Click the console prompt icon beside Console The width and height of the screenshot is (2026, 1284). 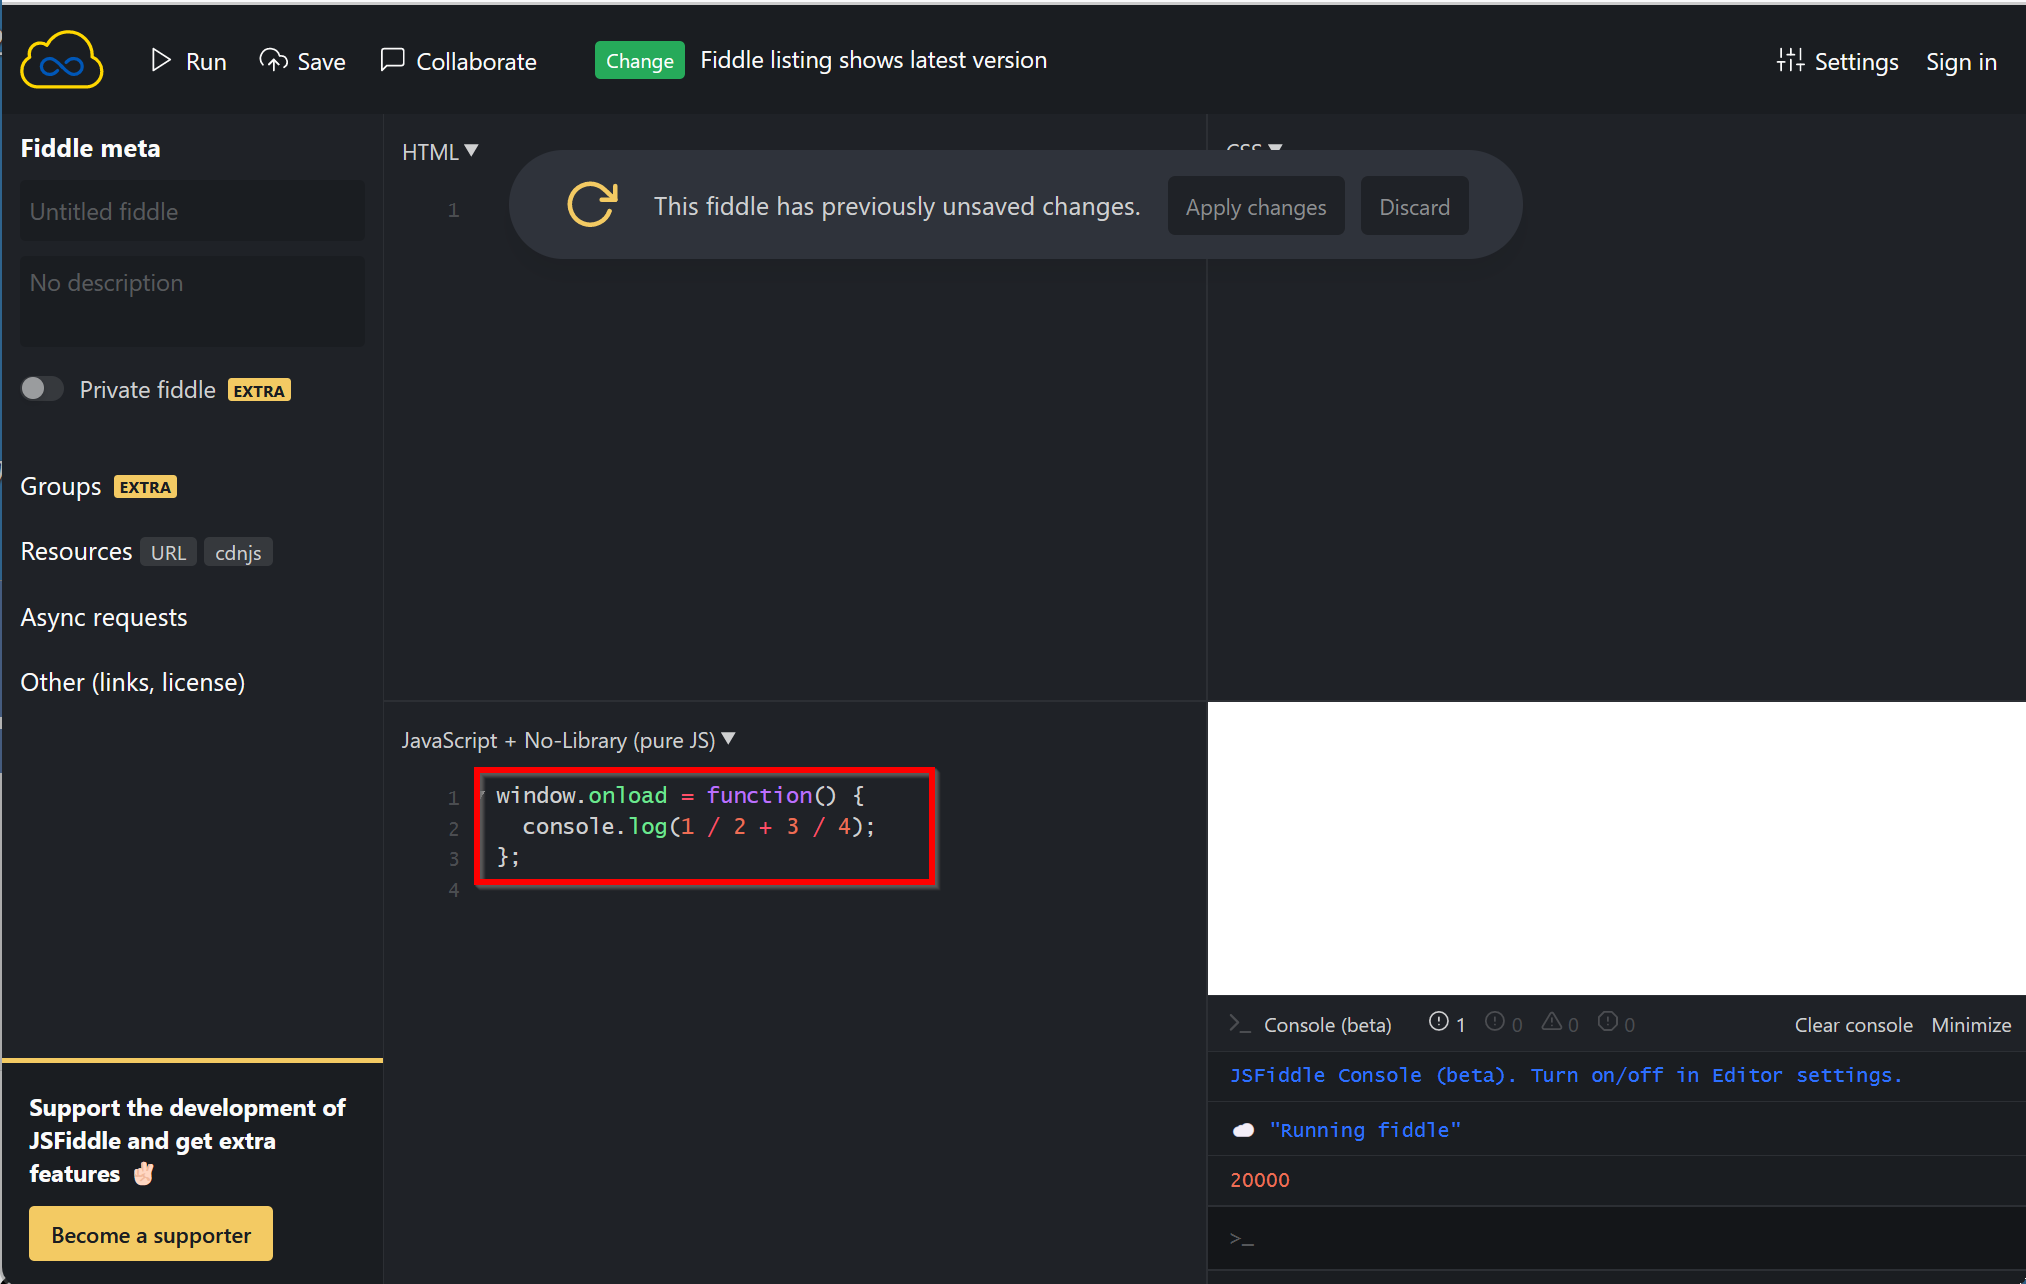coord(1240,1024)
